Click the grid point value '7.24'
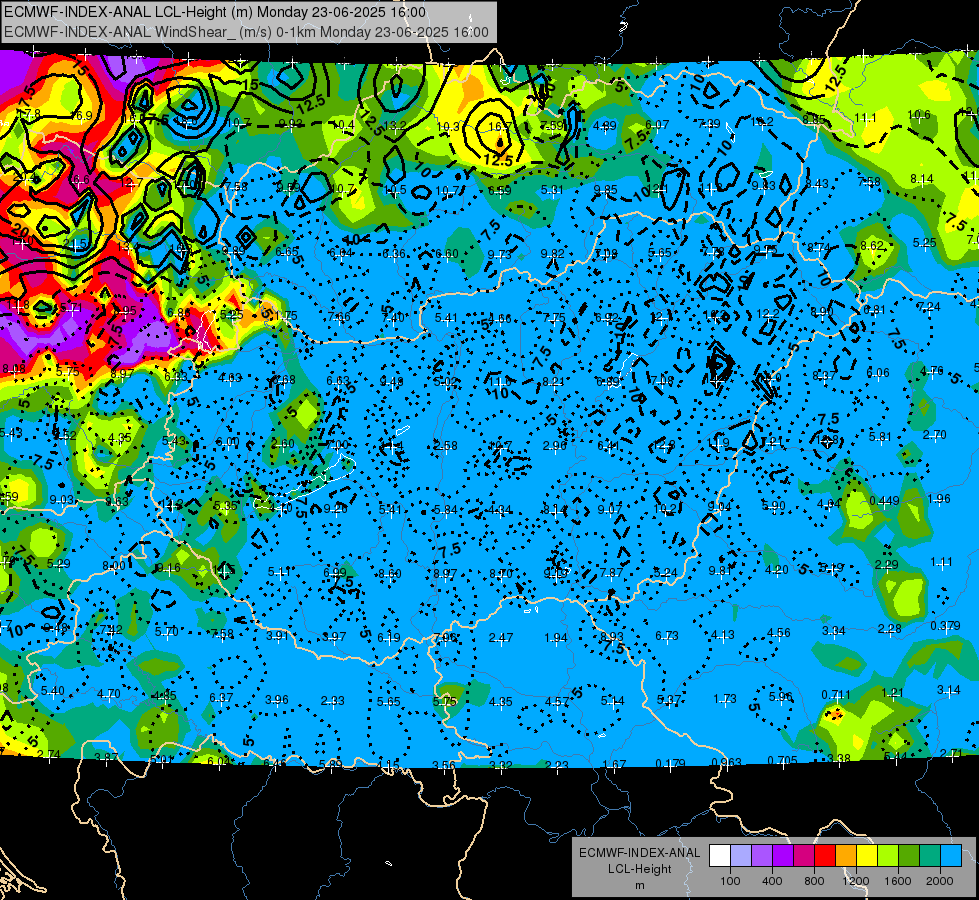 [x=929, y=306]
